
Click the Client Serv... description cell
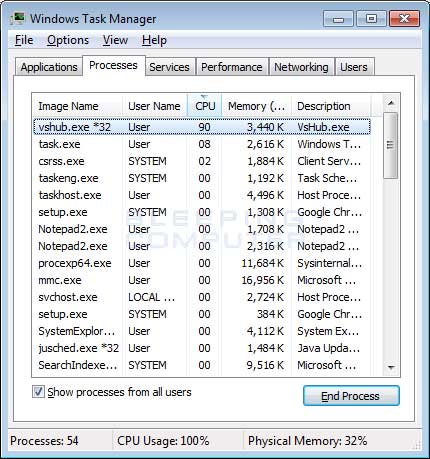click(x=329, y=161)
